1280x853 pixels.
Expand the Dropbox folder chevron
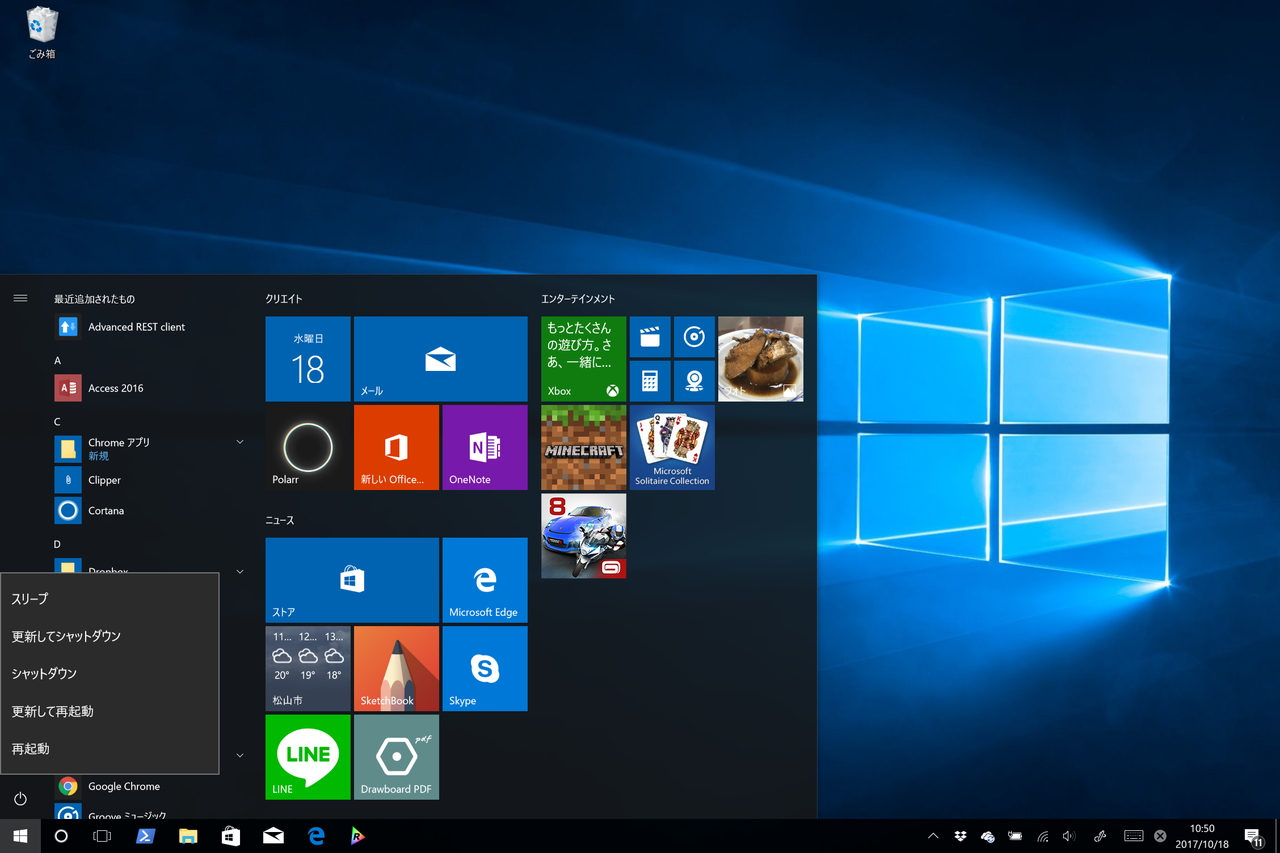240,571
